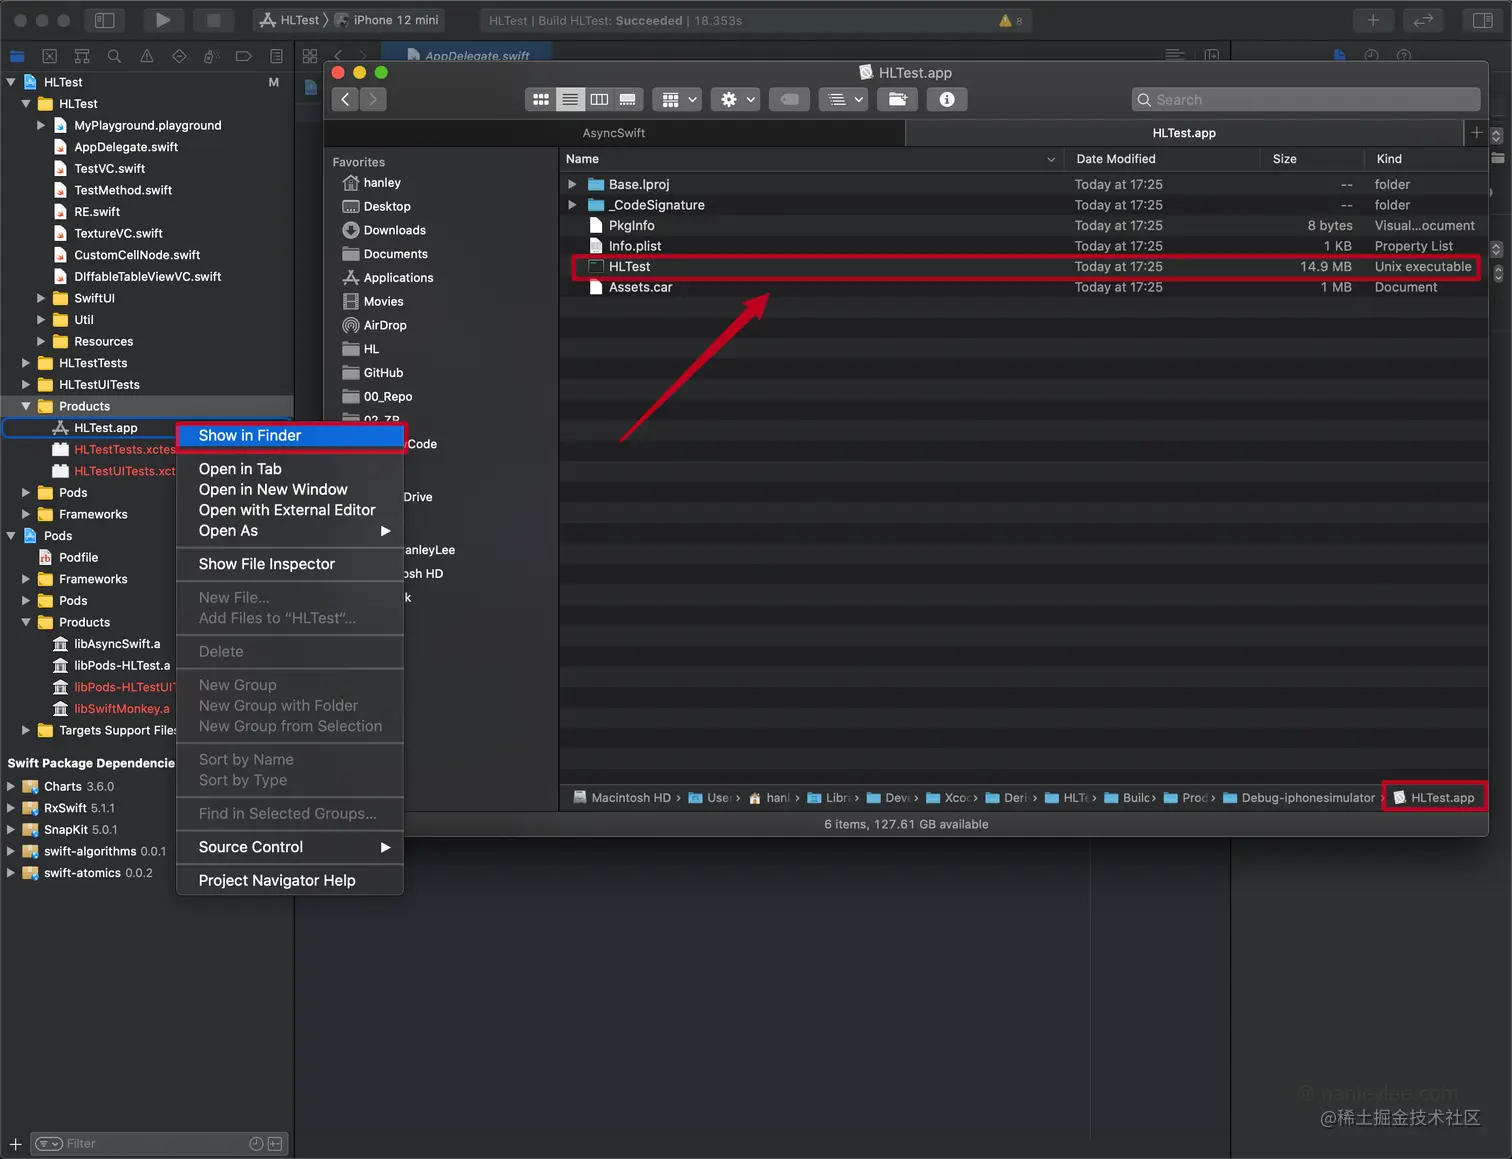Screen dimensions: 1512x1159
Task: Open Finder sort options dropdown
Action: coord(843,99)
